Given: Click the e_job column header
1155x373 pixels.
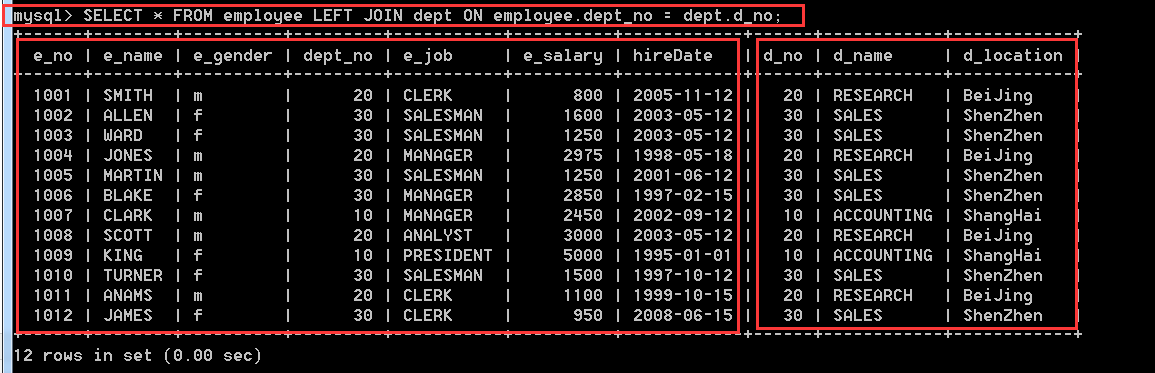Looking at the screenshot, I should [x=428, y=56].
